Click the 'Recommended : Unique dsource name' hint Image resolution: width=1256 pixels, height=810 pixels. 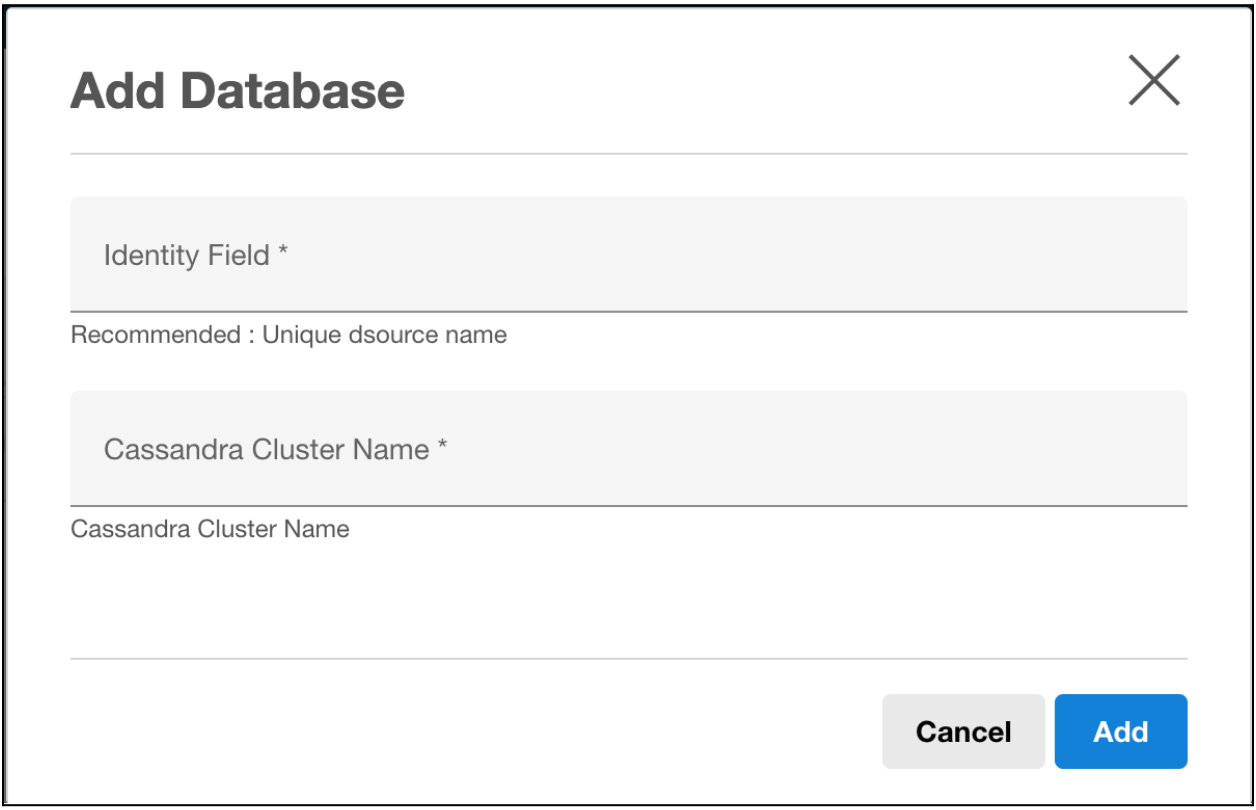point(288,335)
